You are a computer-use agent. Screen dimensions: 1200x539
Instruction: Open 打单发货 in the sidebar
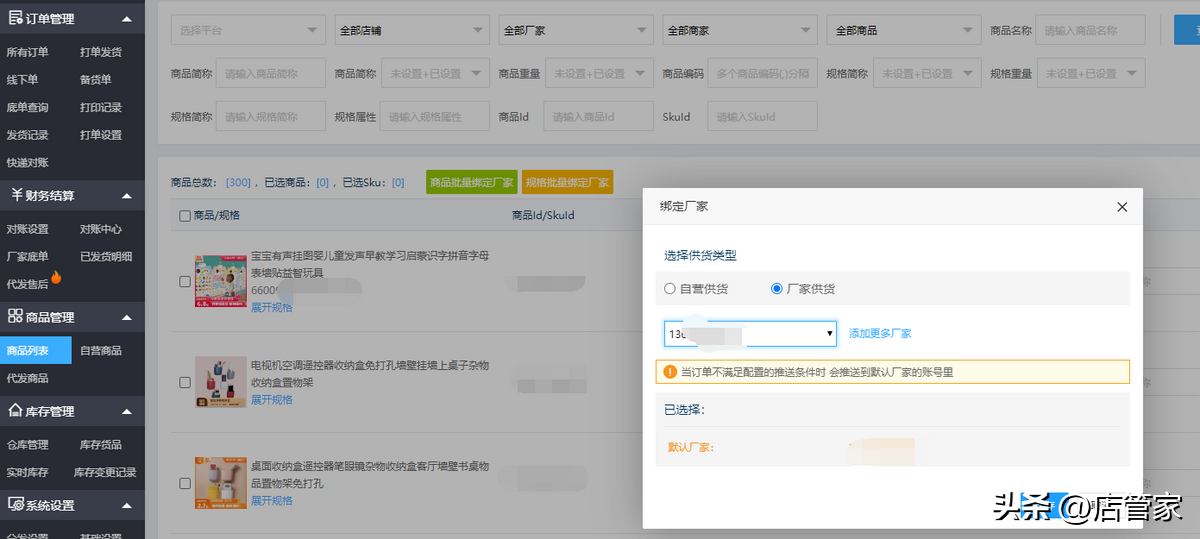tap(101, 52)
